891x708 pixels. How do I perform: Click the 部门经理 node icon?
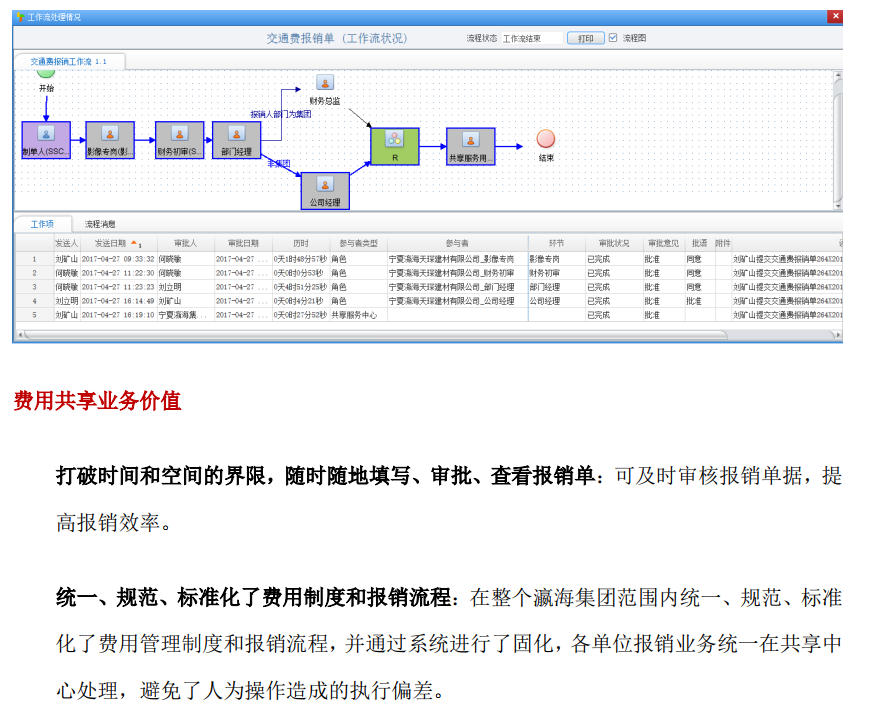pyautogui.click(x=236, y=133)
